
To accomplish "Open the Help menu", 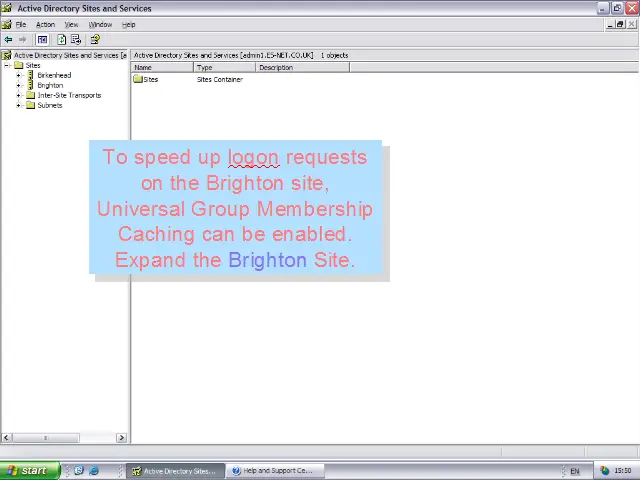I will click(x=129, y=24).
